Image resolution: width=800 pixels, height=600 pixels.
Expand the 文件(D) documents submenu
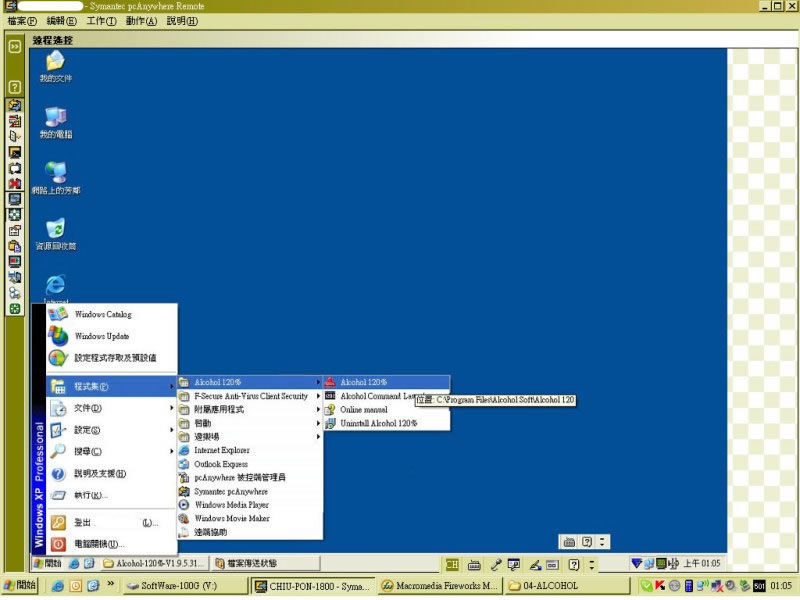click(x=112, y=408)
